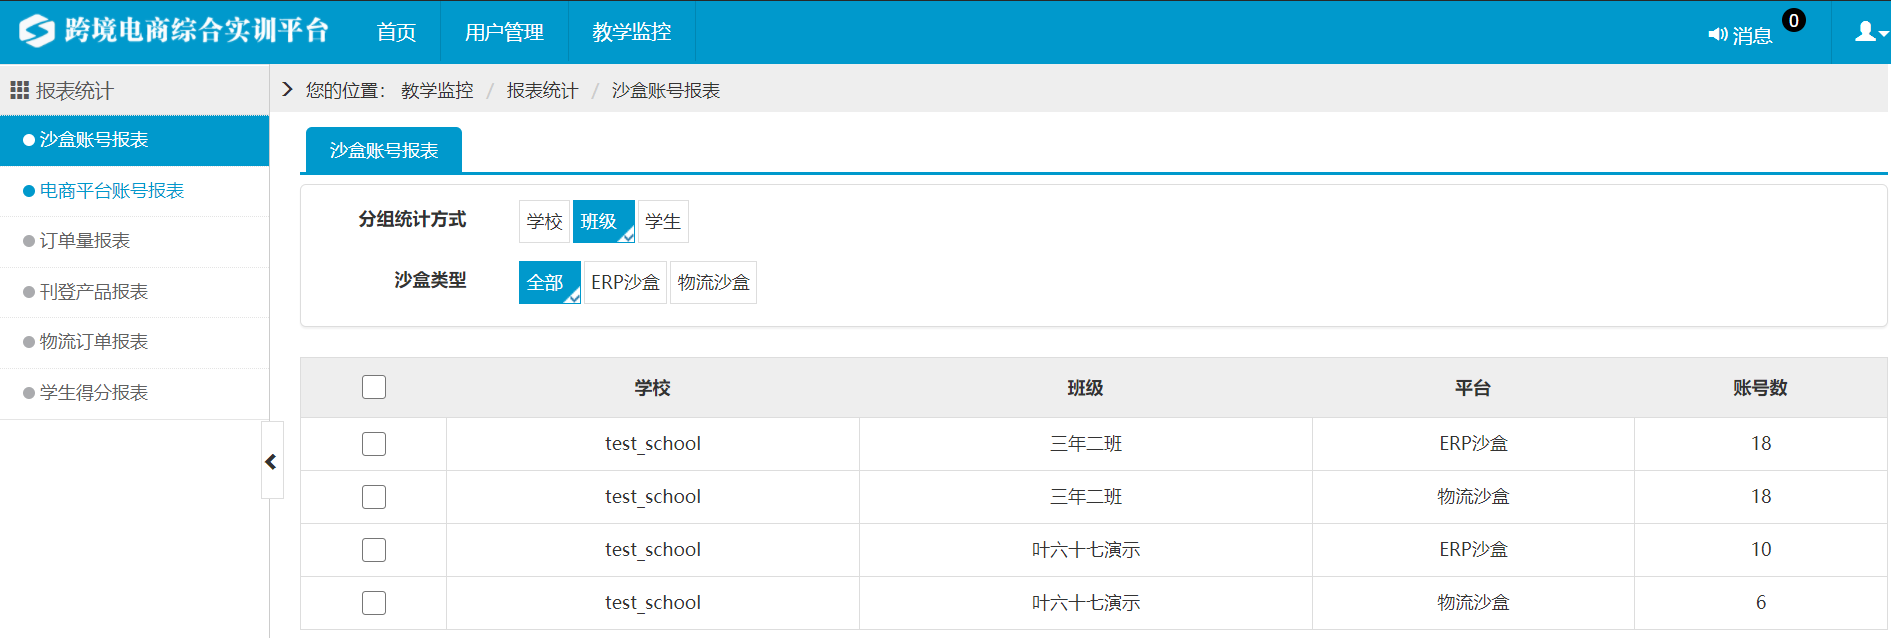Filter by ERP沙盒 type
The height and width of the screenshot is (638, 1891).
(x=625, y=283)
